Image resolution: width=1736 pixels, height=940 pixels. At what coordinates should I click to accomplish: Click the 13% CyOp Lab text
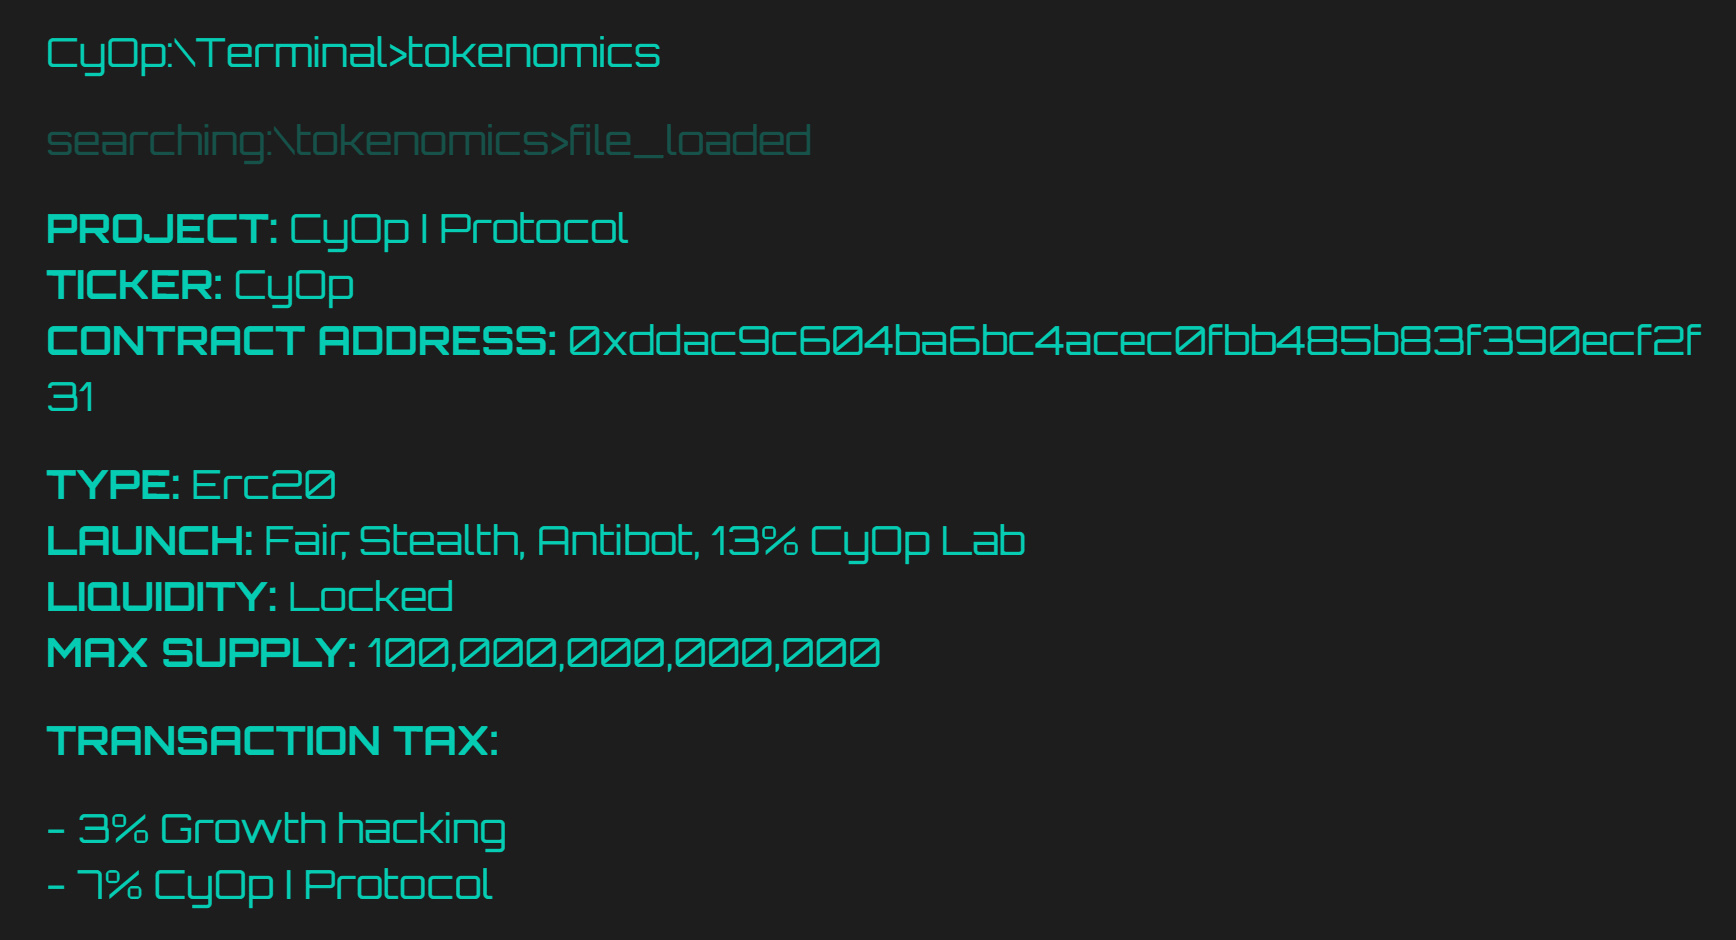(x=868, y=542)
